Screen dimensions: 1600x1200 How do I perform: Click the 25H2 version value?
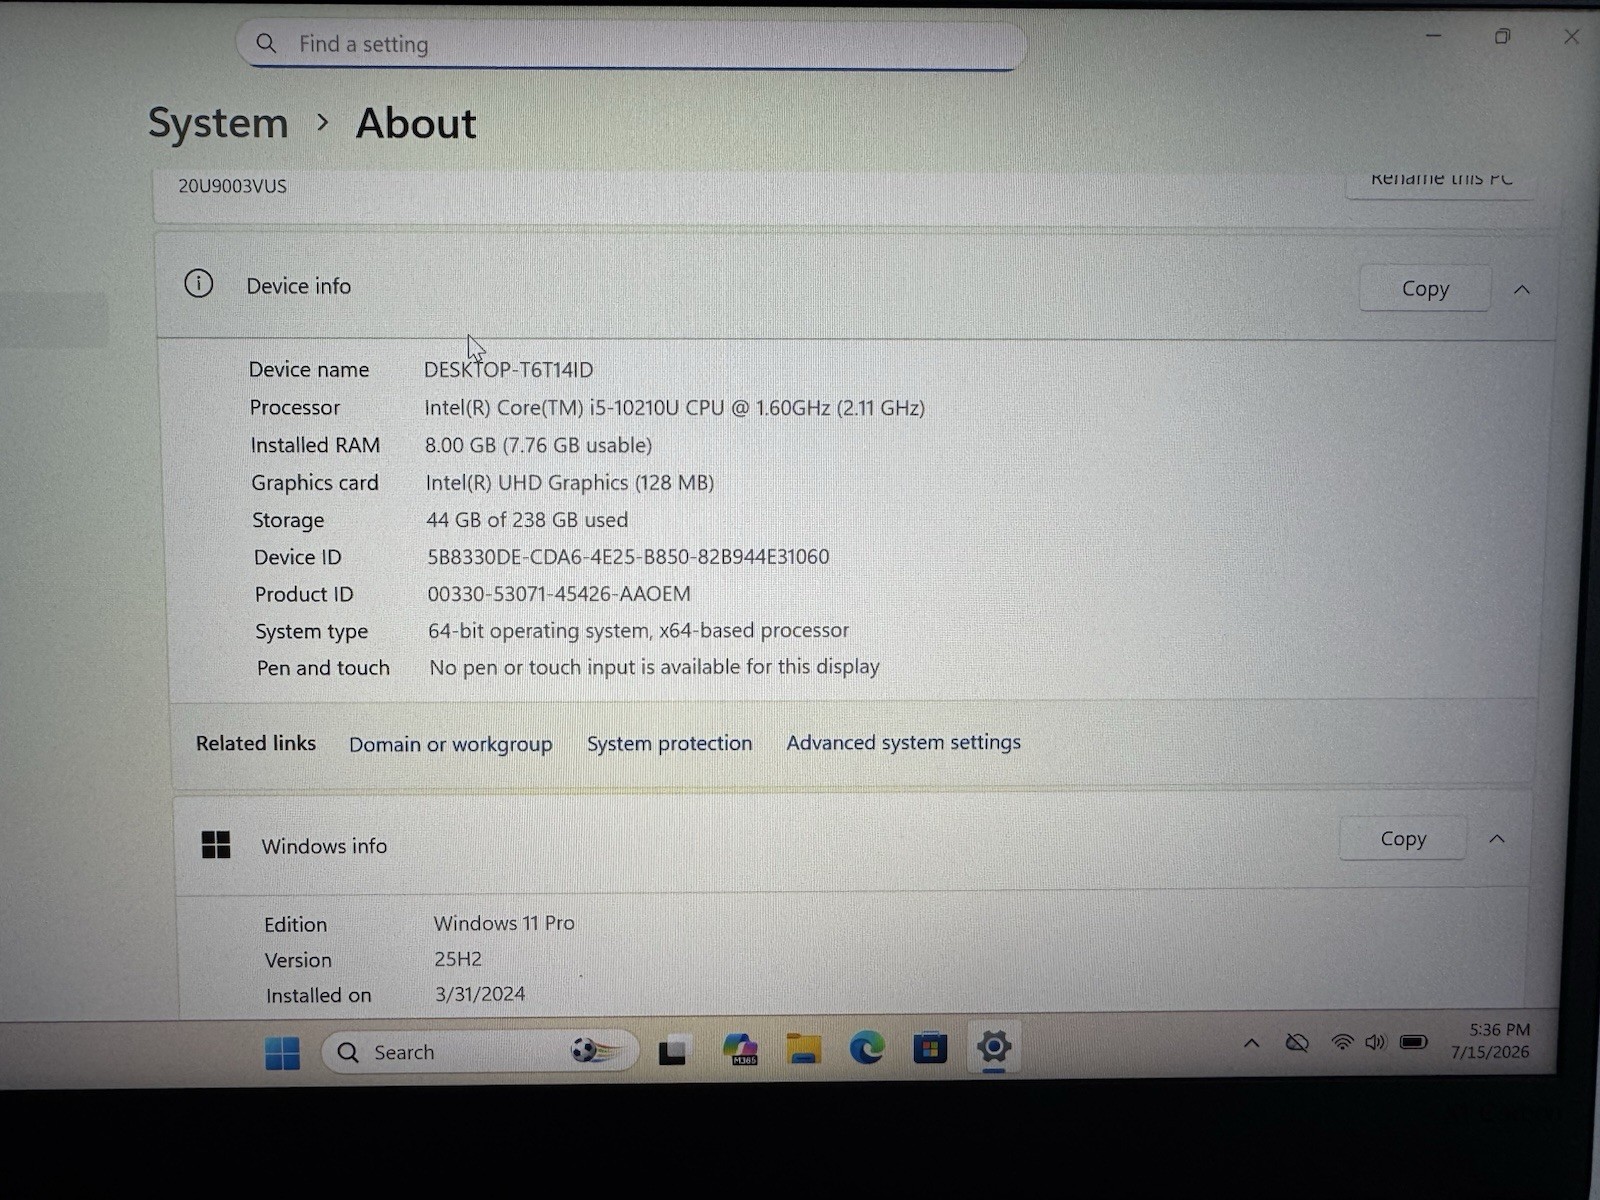[x=458, y=959]
